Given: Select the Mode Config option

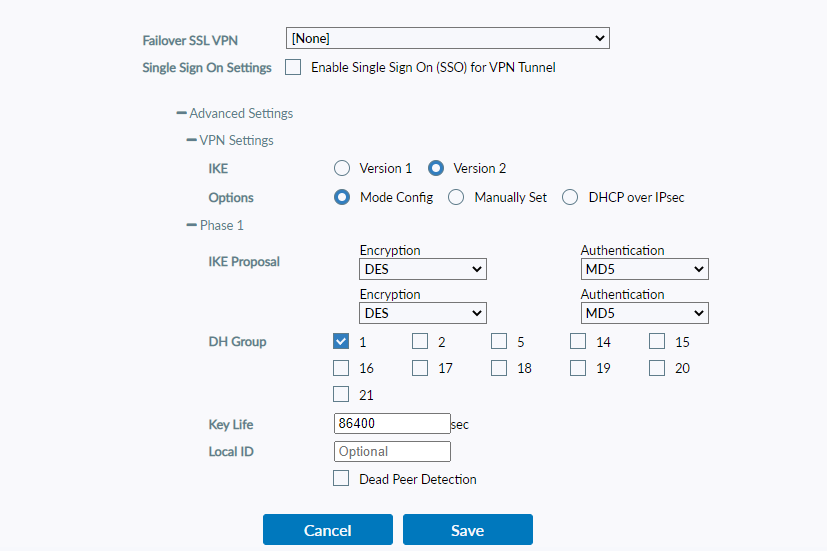Looking at the screenshot, I should tap(342, 197).
